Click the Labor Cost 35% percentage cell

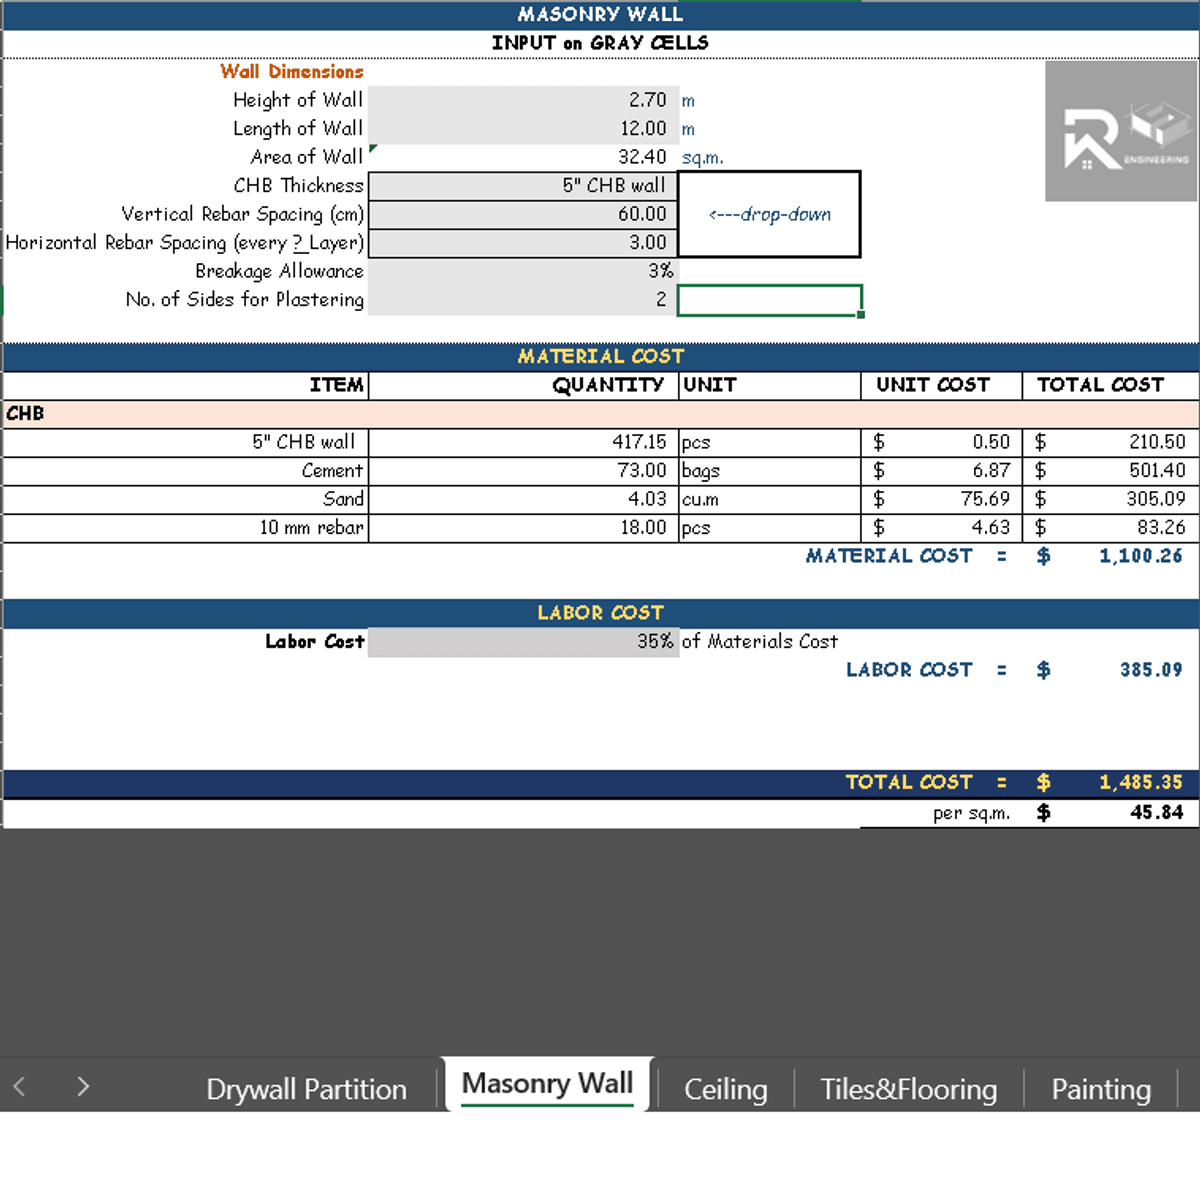[523, 642]
